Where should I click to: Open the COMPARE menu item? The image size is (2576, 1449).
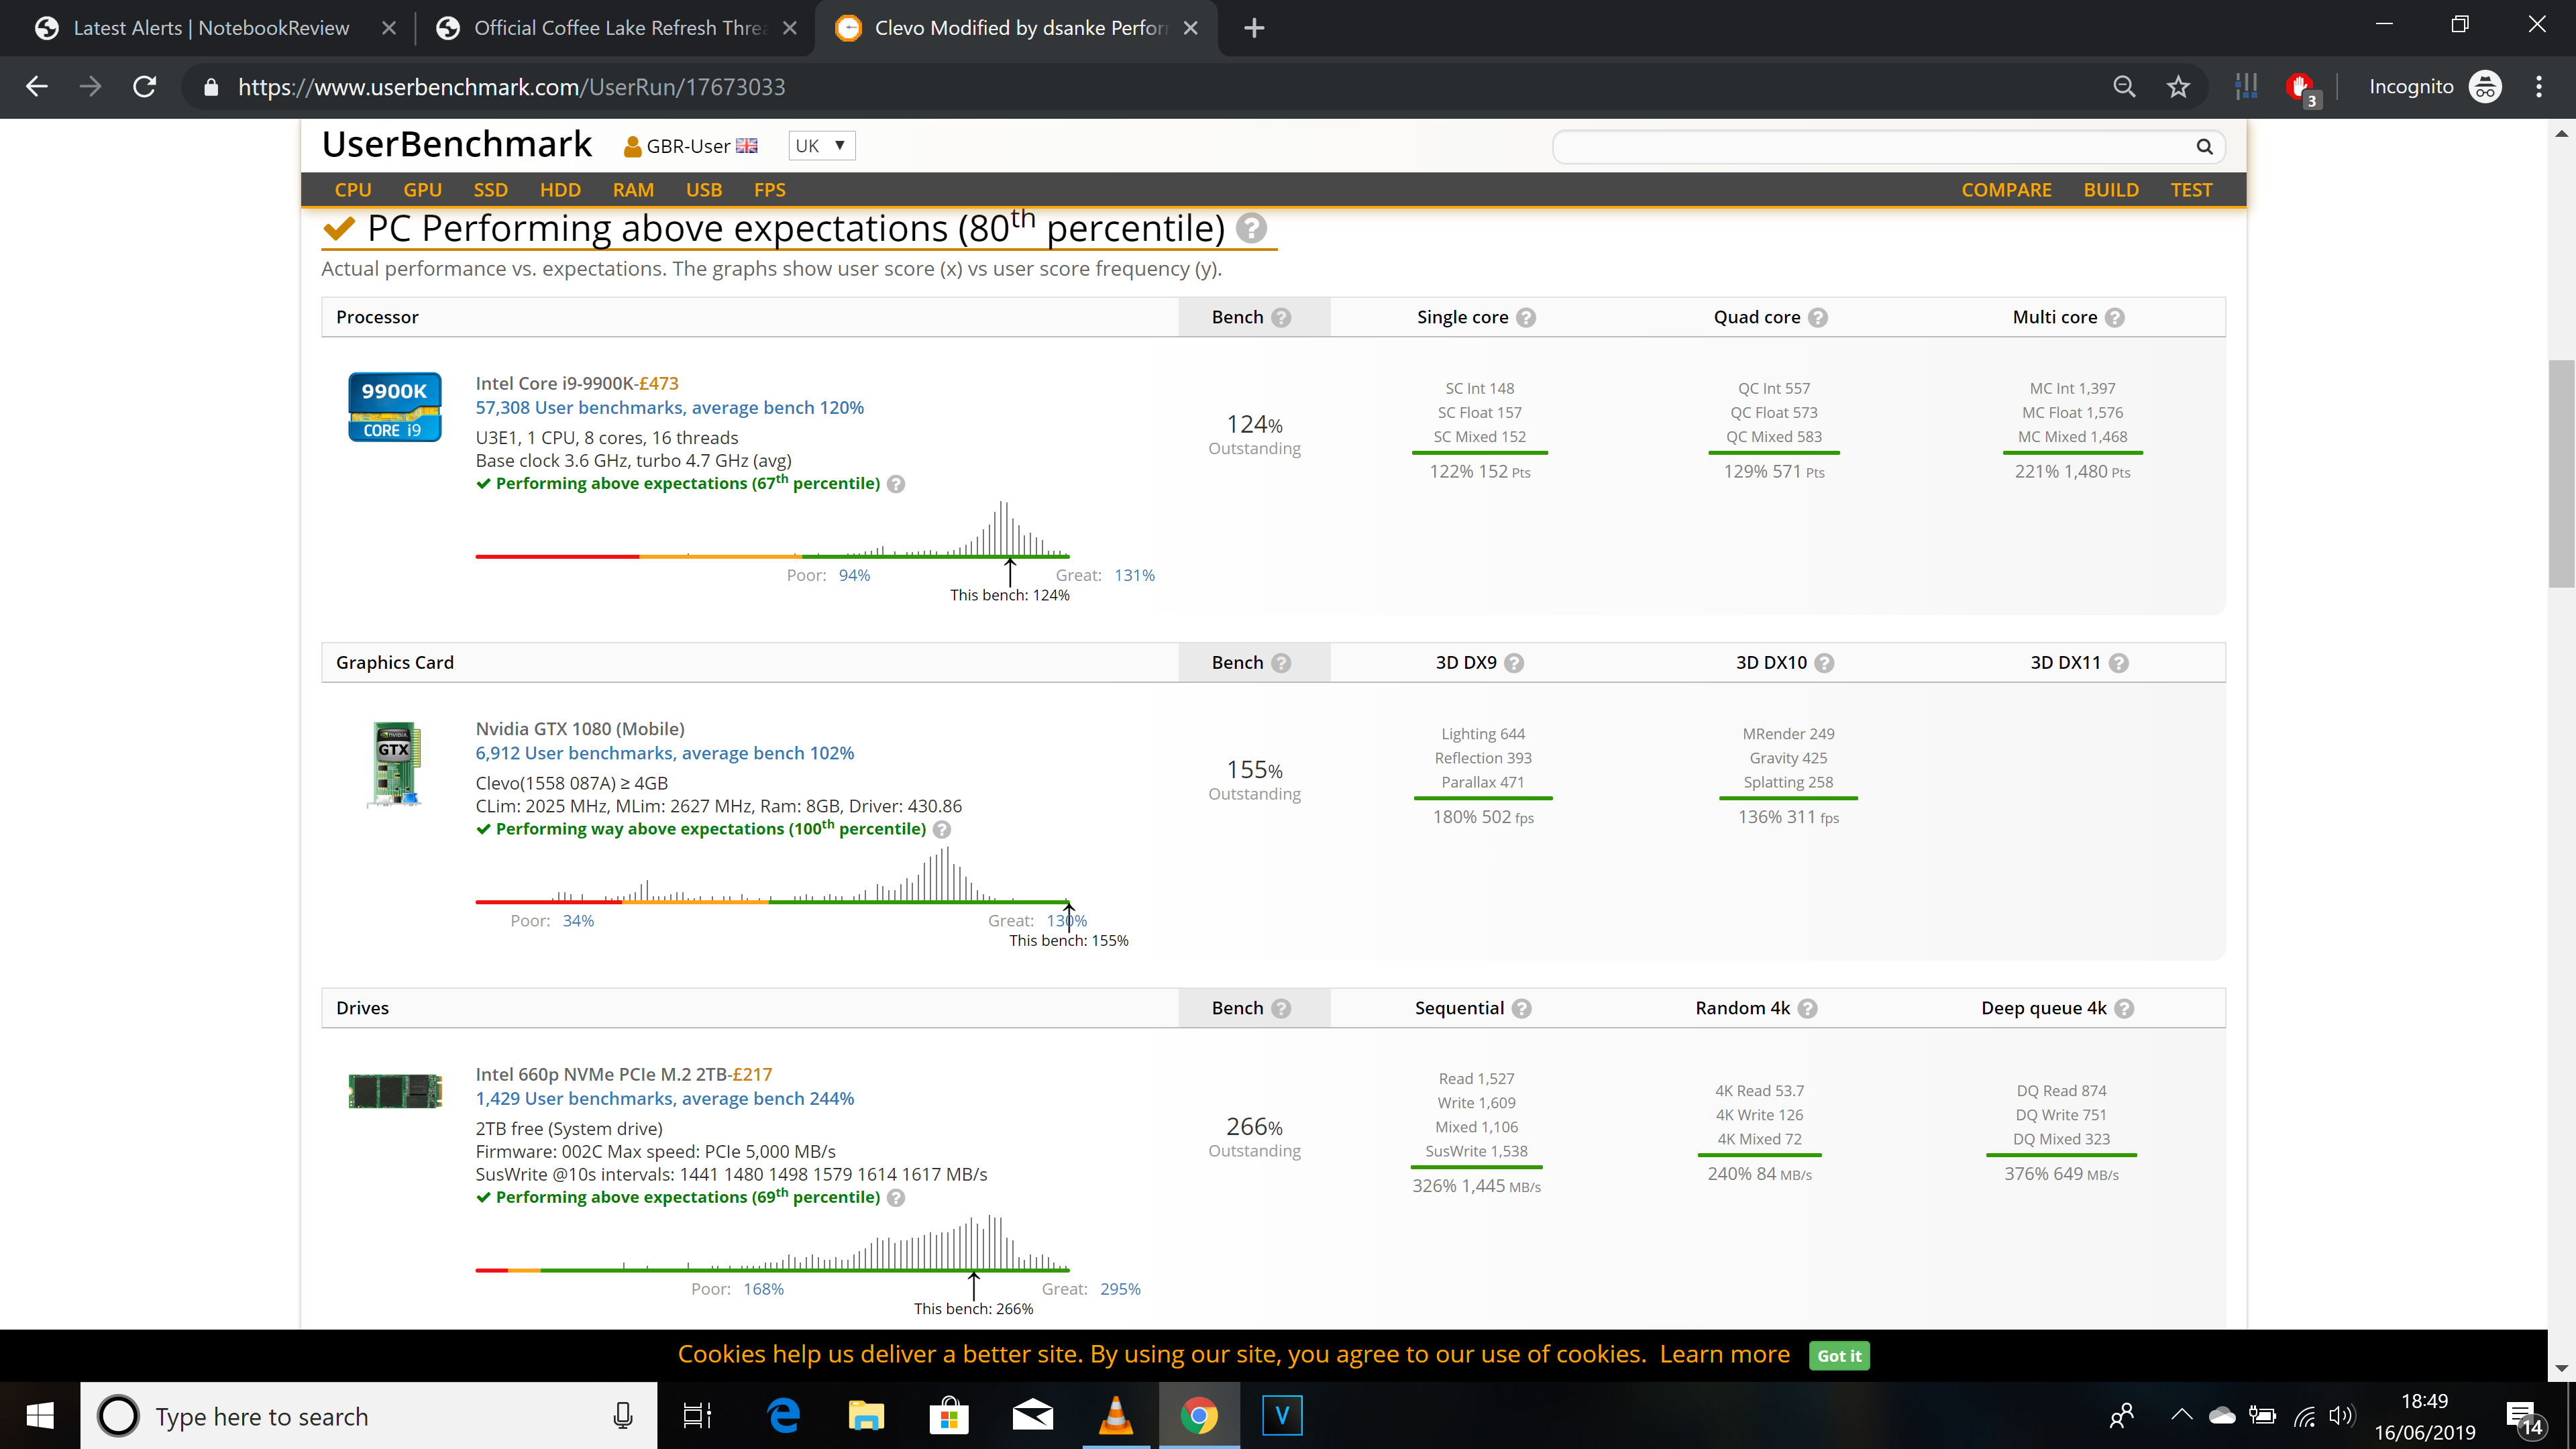point(2006,190)
